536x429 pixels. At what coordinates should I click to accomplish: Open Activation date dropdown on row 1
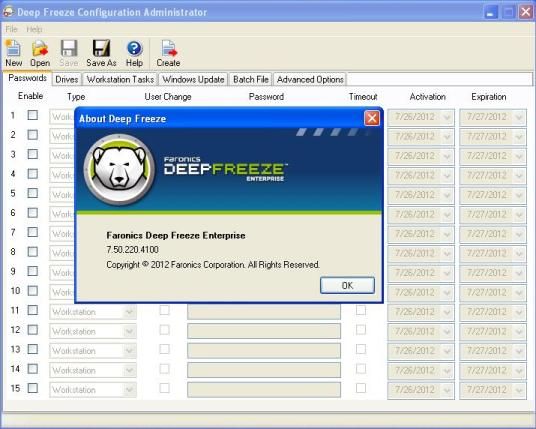(x=447, y=117)
